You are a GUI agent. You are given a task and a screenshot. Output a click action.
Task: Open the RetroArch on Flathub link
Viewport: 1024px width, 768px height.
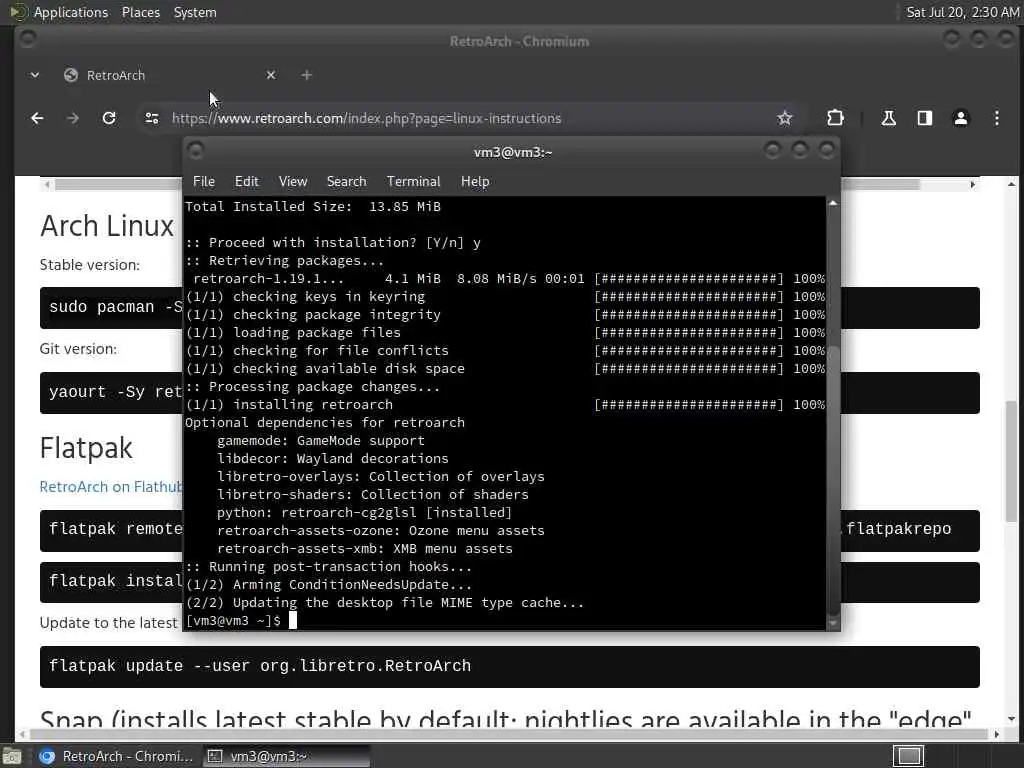[x=111, y=487]
